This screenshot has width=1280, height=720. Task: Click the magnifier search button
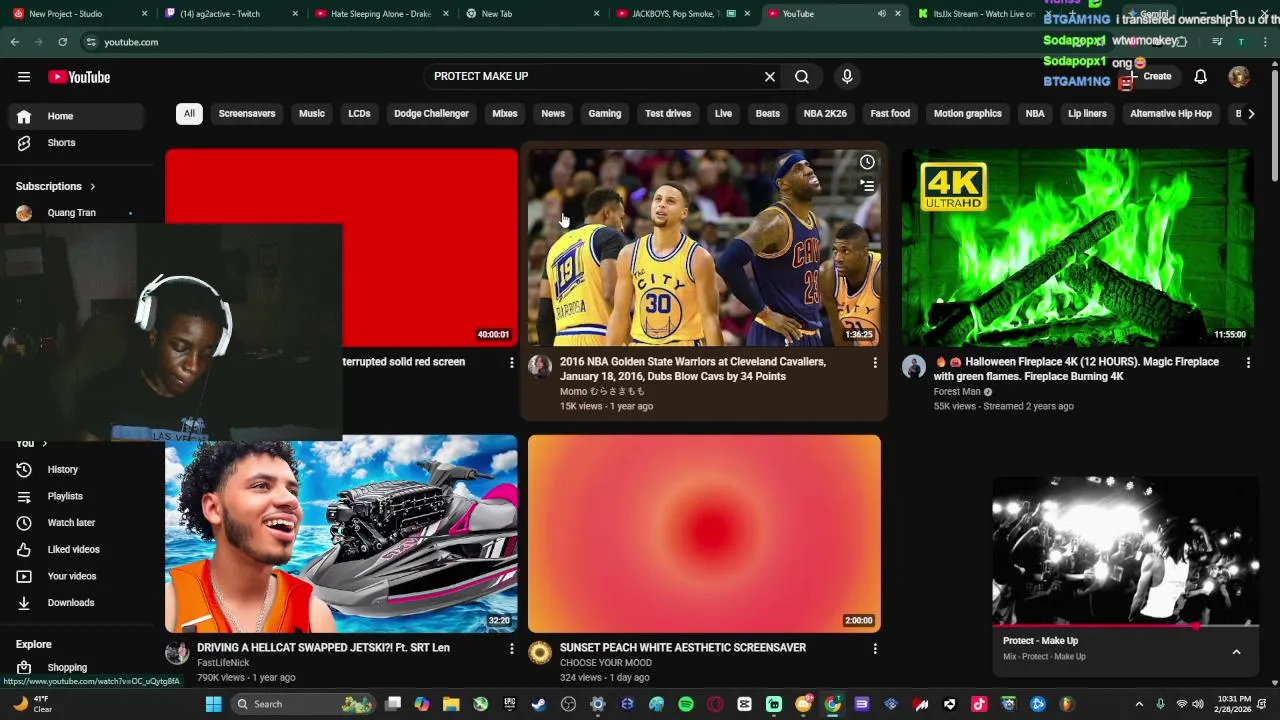802,76
